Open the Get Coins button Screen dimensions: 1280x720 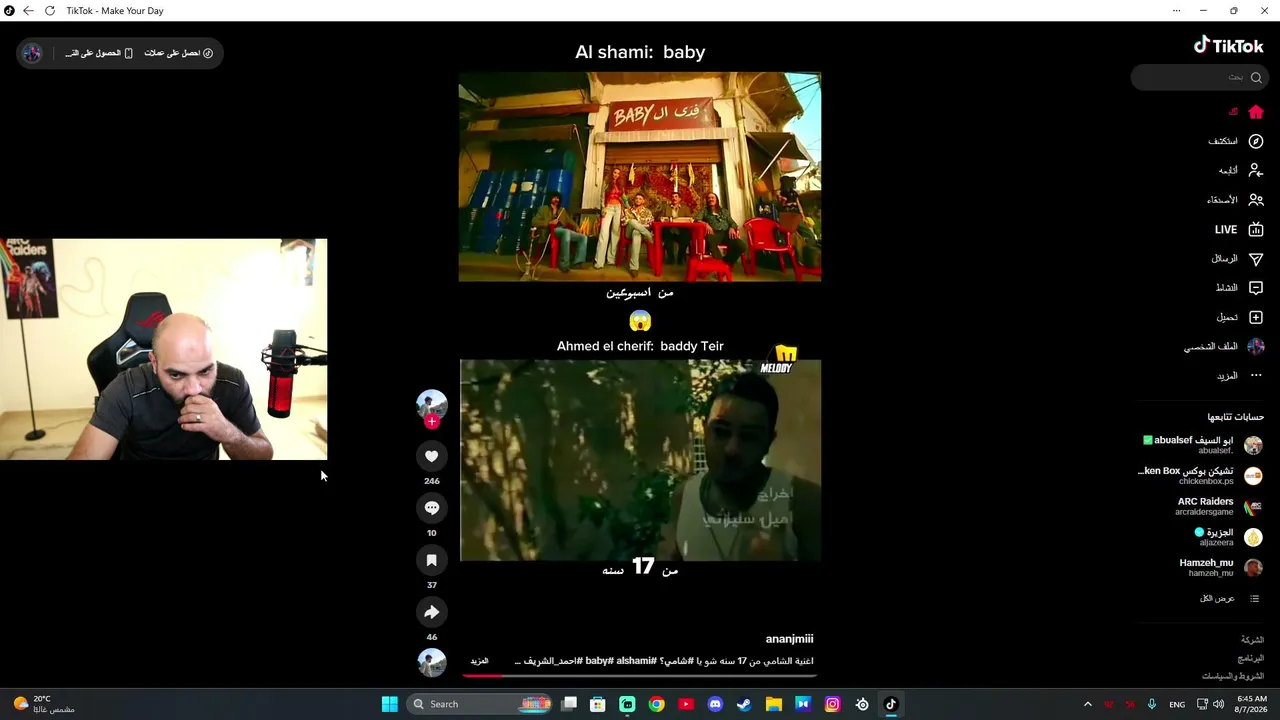(178, 53)
